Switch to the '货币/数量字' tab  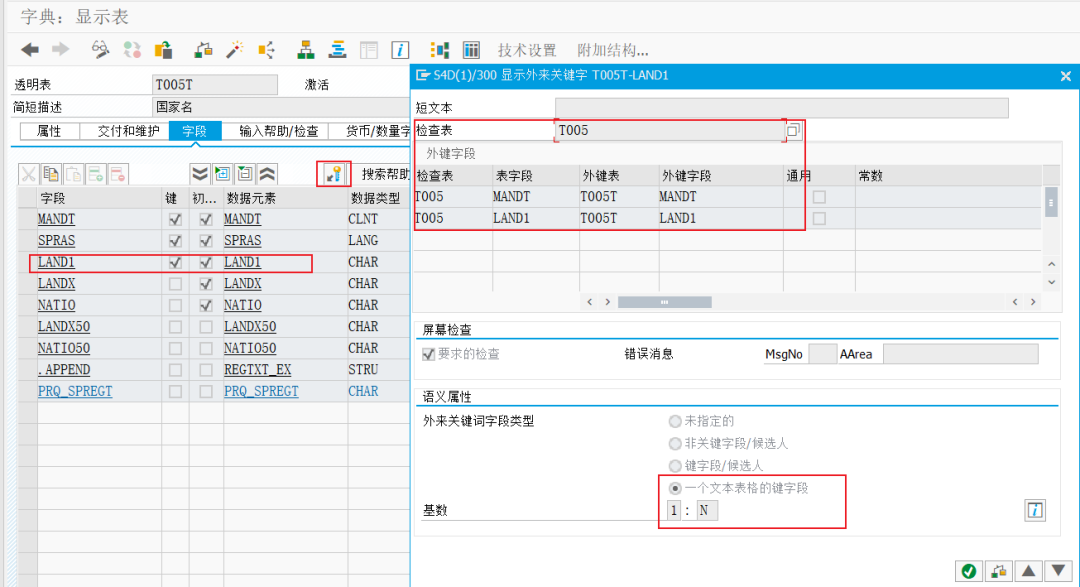point(370,131)
